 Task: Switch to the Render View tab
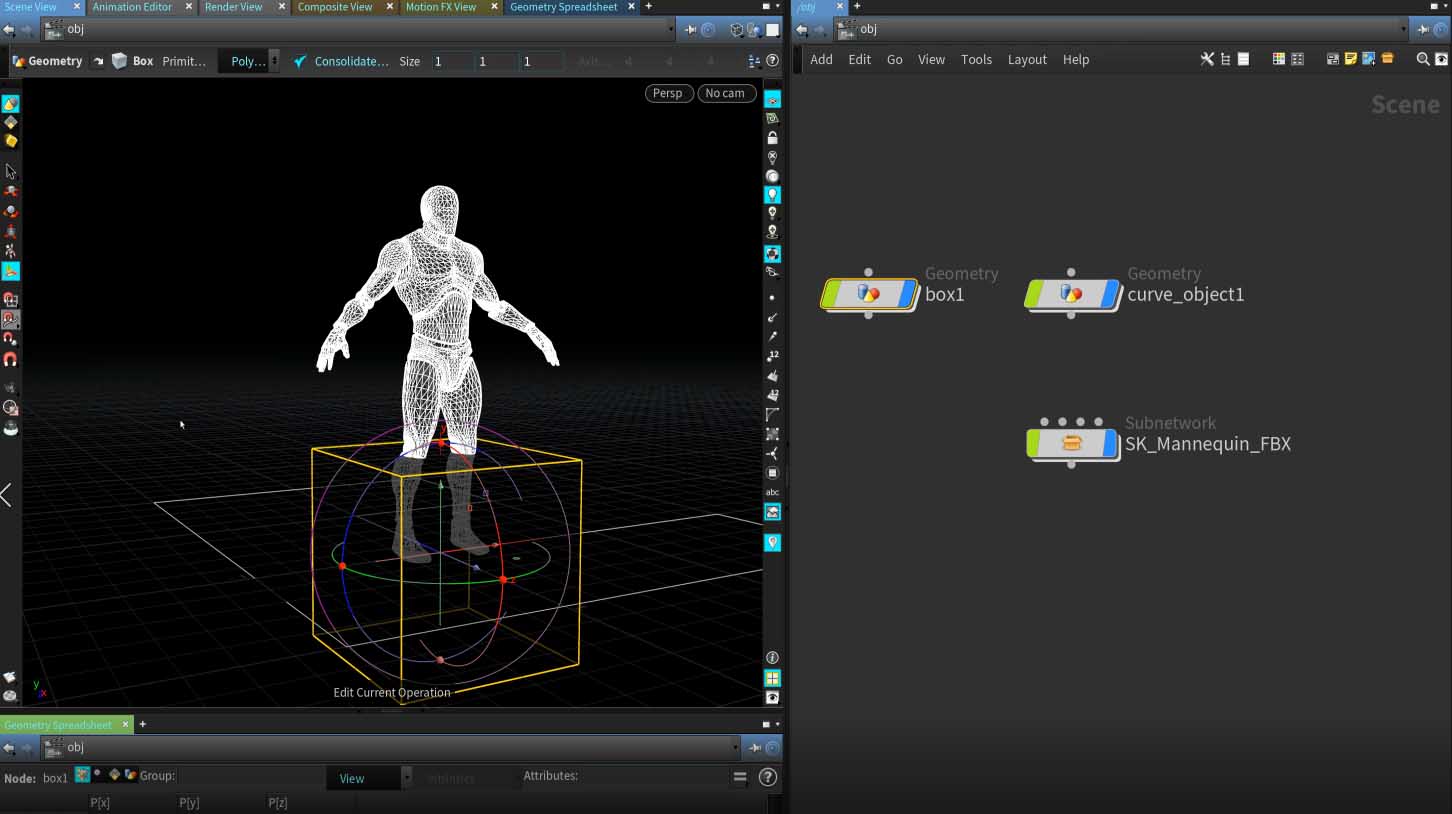pos(233,7)
